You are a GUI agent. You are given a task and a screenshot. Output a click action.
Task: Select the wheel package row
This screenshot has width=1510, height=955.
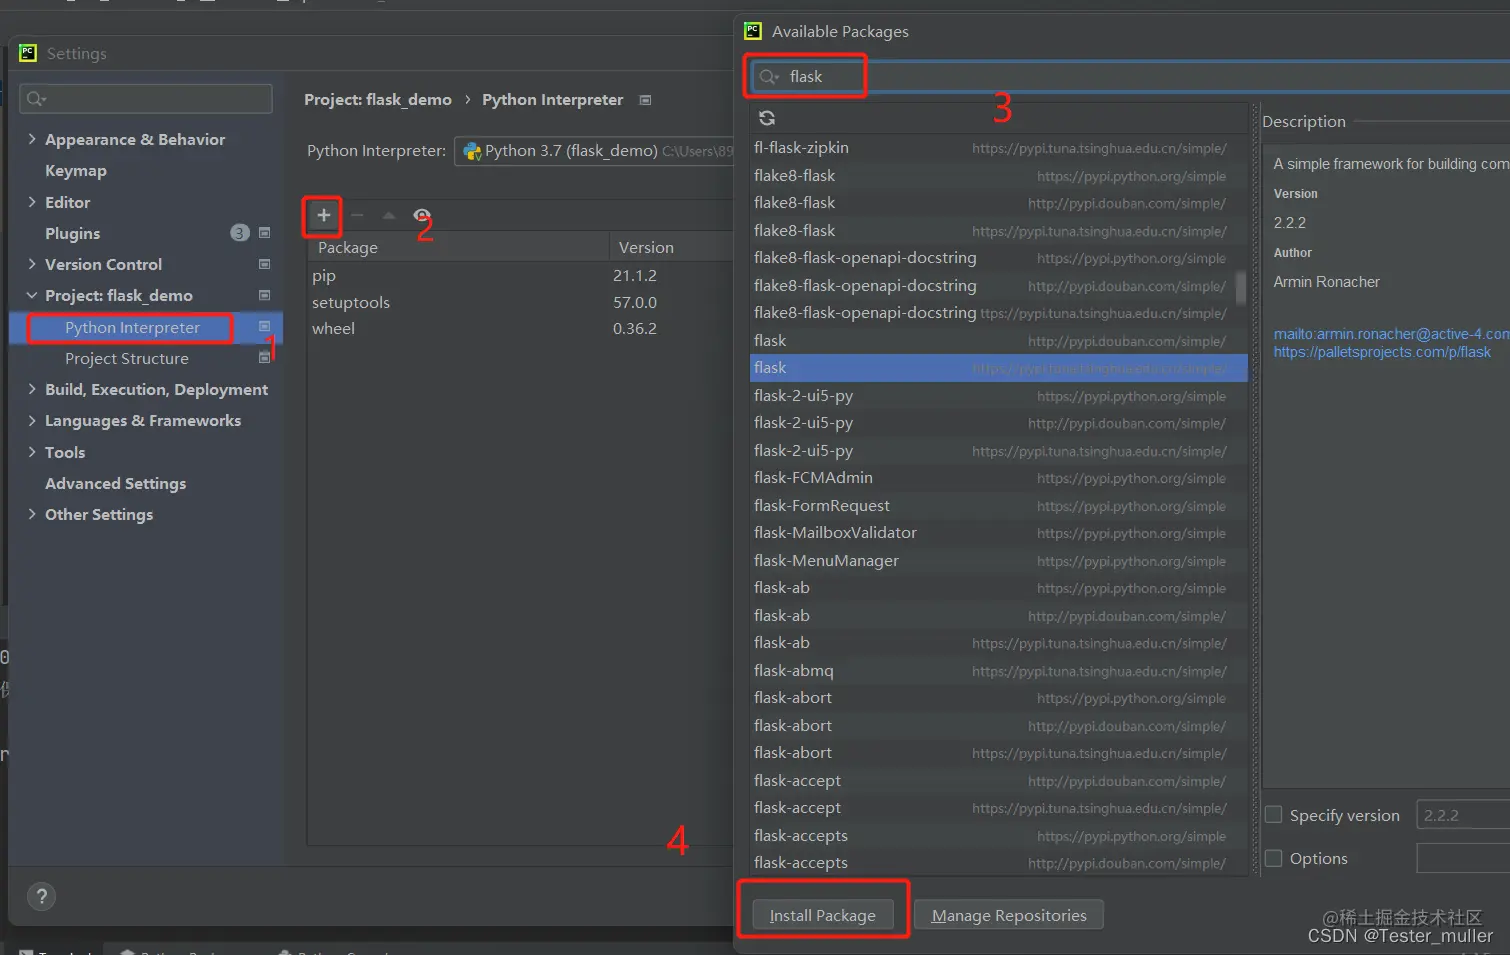pos(521,328)
